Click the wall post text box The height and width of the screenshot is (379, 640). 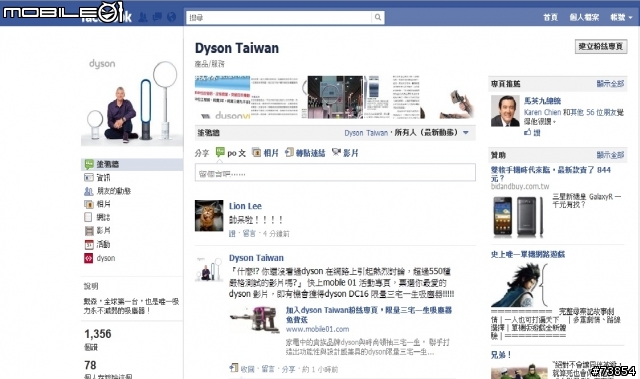335,173
